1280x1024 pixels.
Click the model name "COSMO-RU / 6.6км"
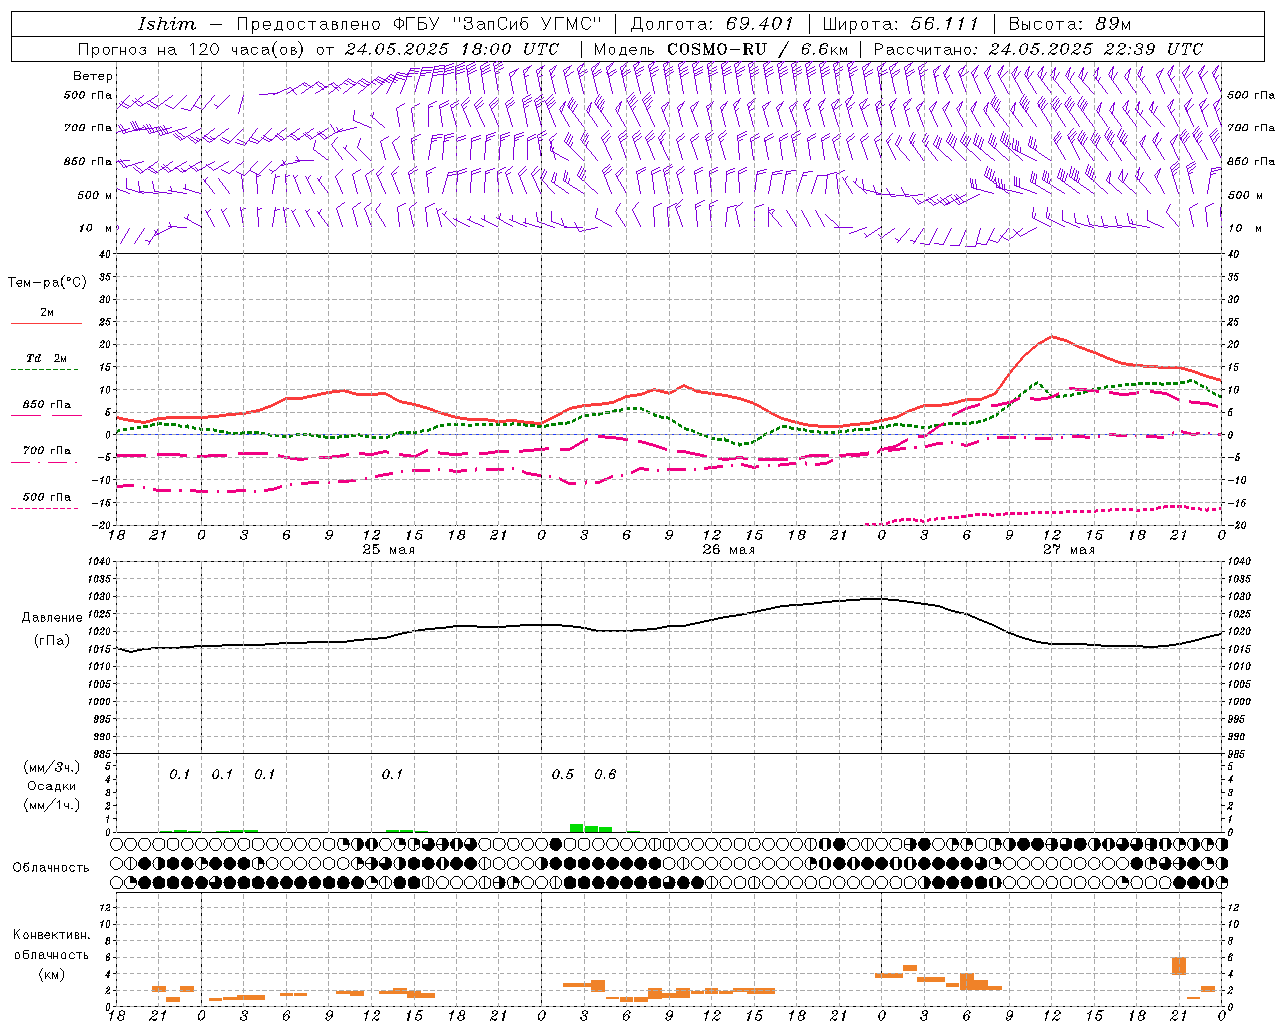point(758,49)
